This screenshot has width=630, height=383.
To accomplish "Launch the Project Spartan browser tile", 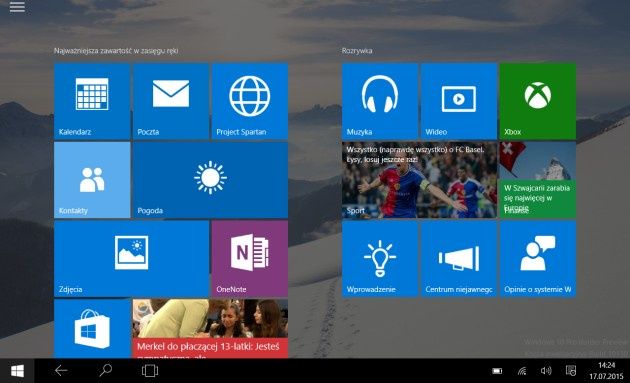I will (x=250, y=101).
